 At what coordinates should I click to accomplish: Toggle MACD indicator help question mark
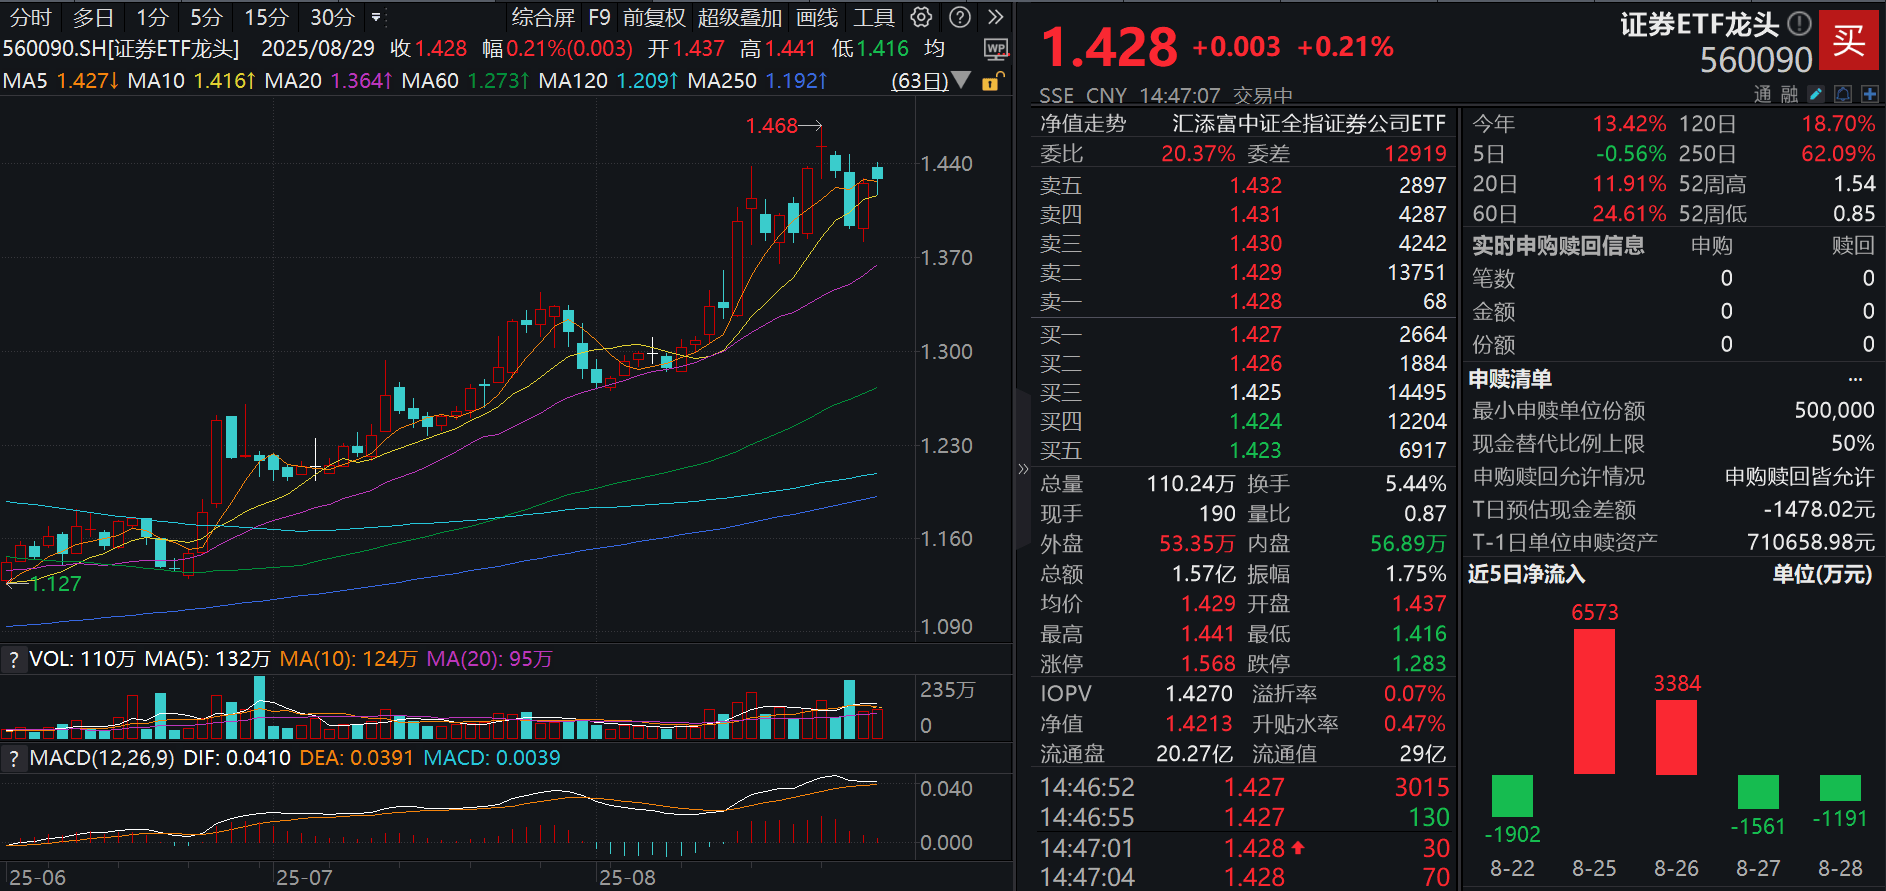(x=13, y=758)
